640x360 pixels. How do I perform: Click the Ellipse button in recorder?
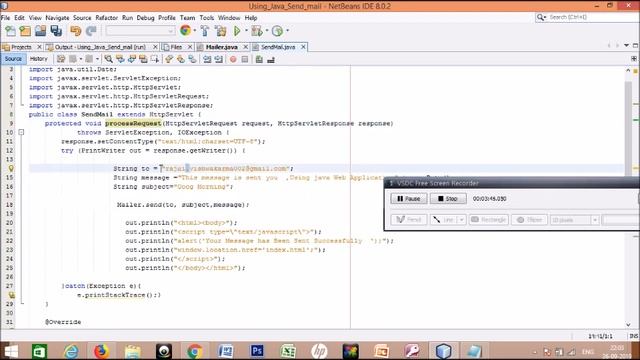click(x=529, y=220)
